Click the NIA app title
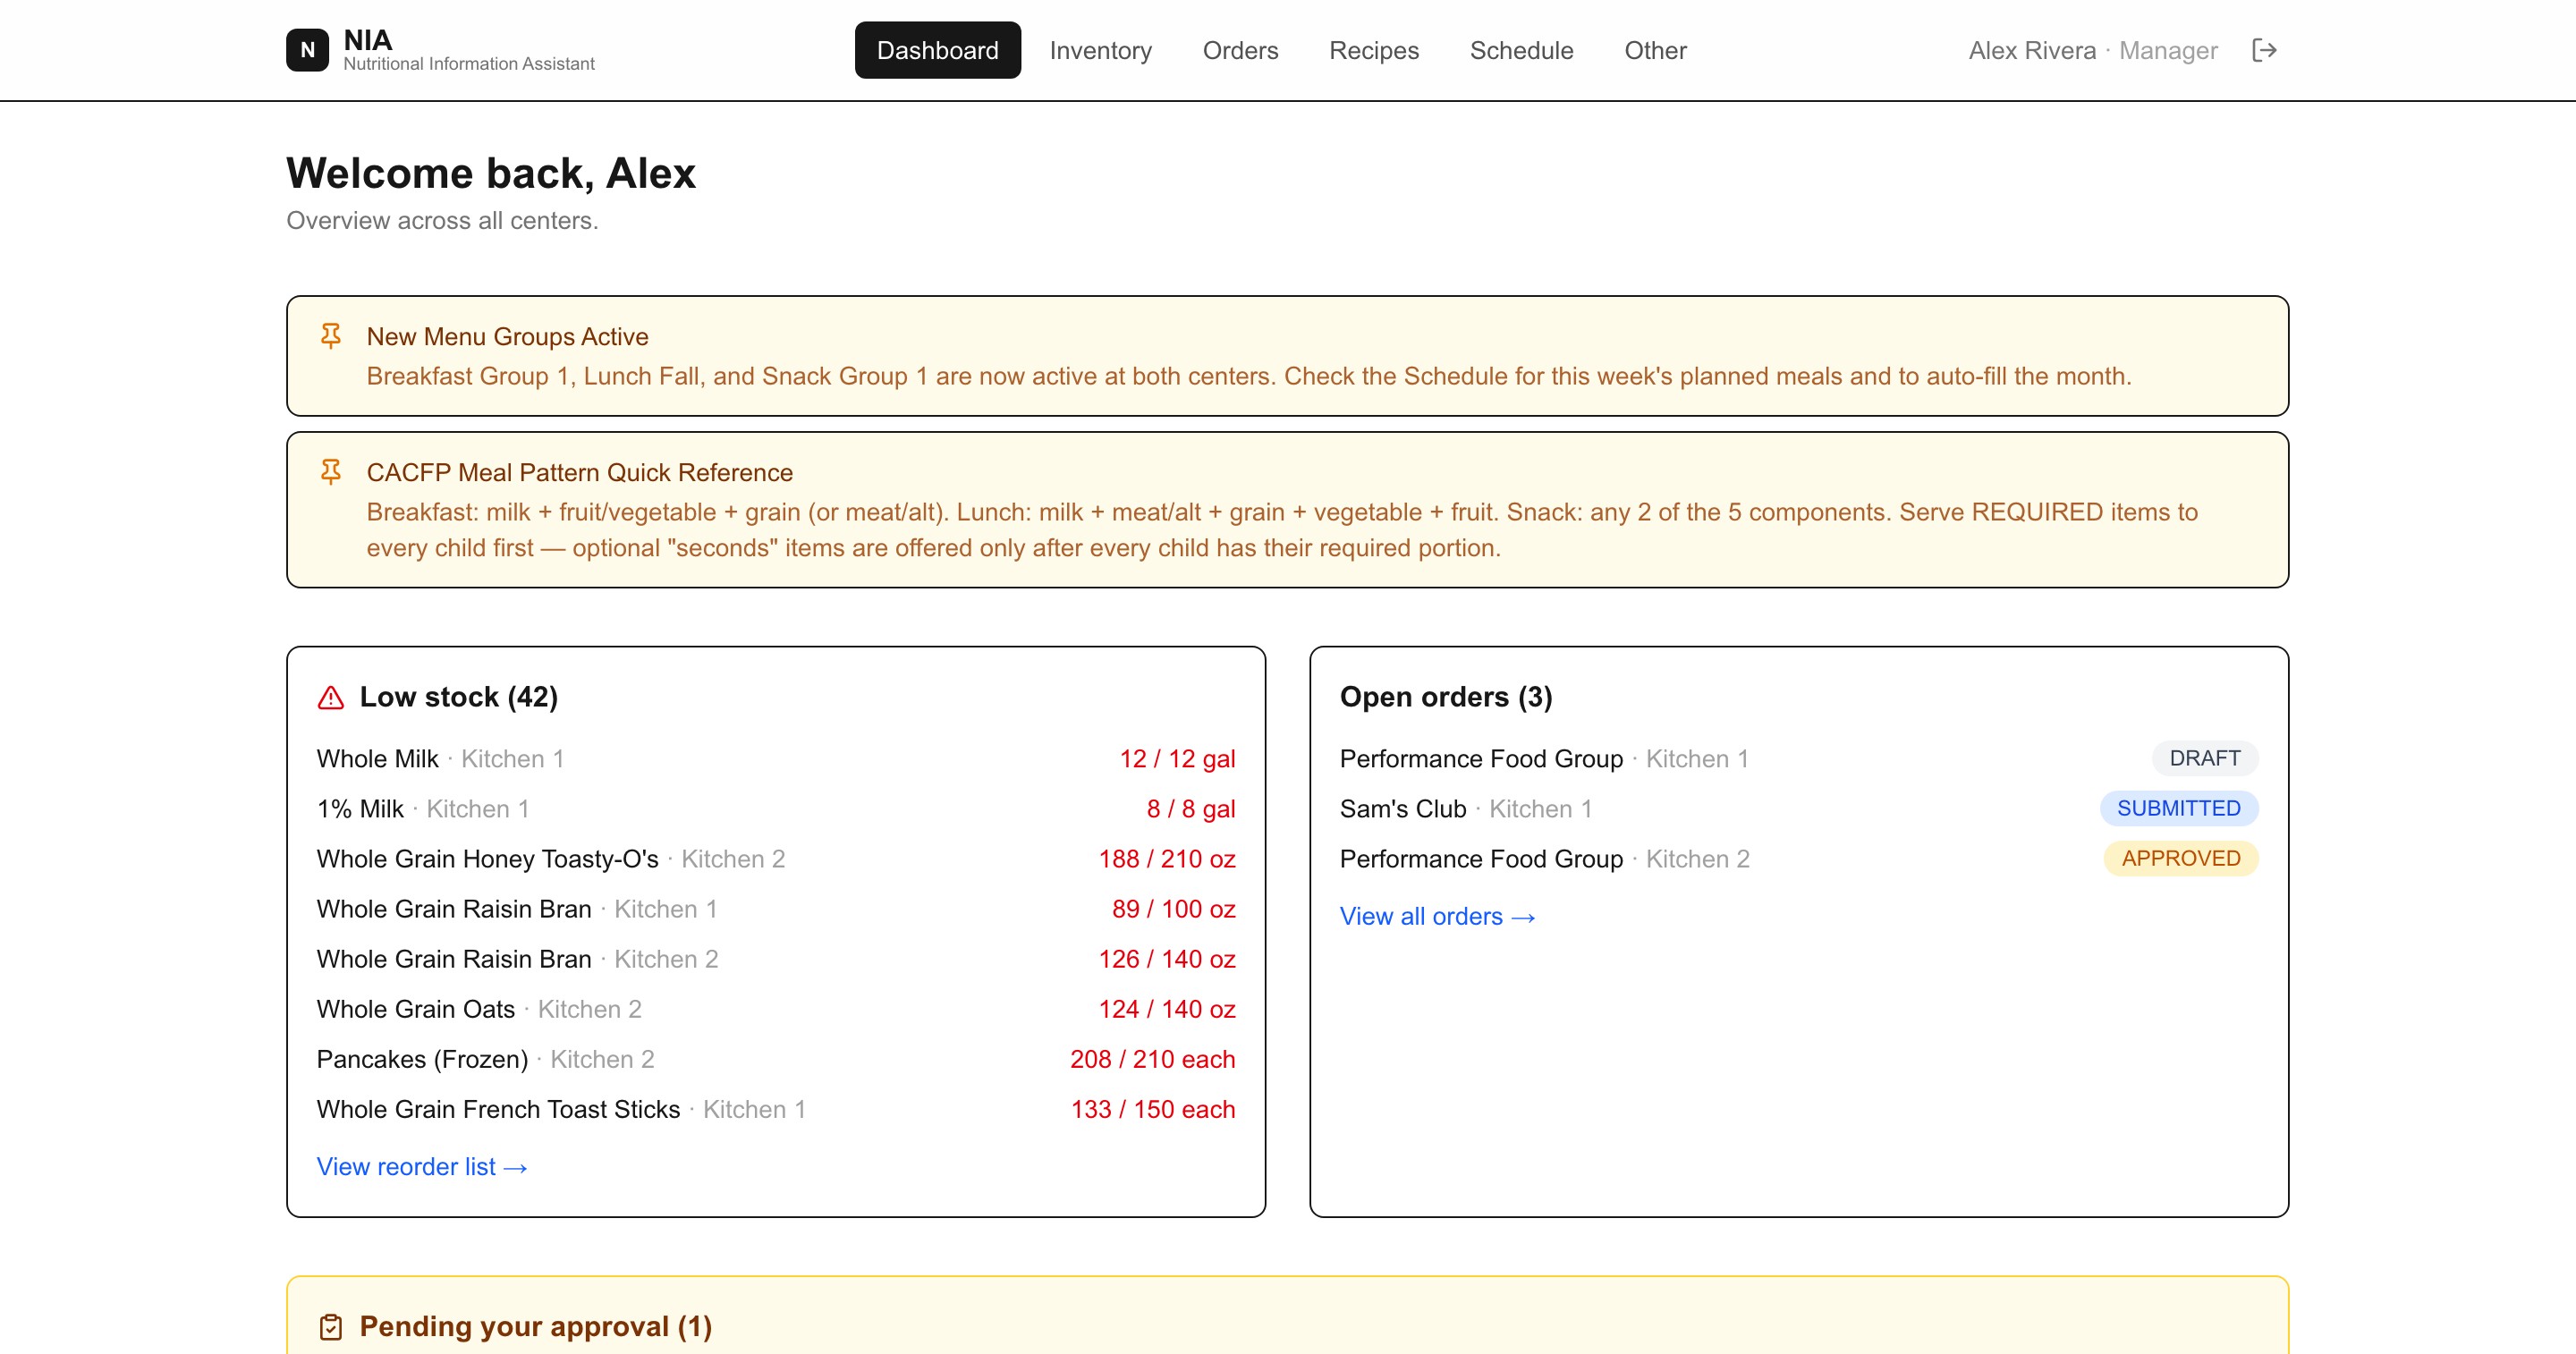 pos(368,40)
